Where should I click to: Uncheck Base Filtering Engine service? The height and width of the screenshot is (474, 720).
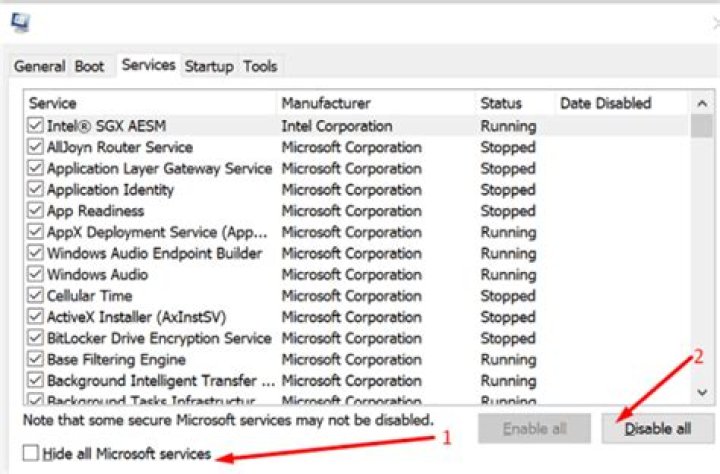(36, 360)
